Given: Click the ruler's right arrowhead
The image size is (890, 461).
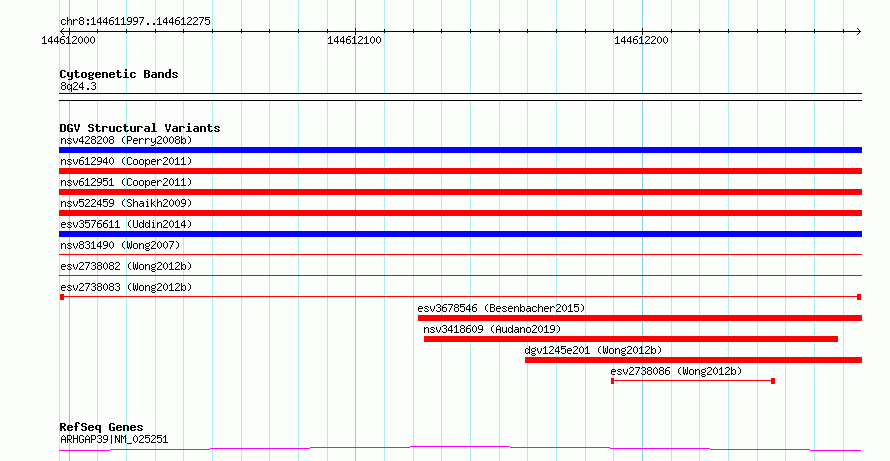Looking at the screenshot, I should pos(858,32).
